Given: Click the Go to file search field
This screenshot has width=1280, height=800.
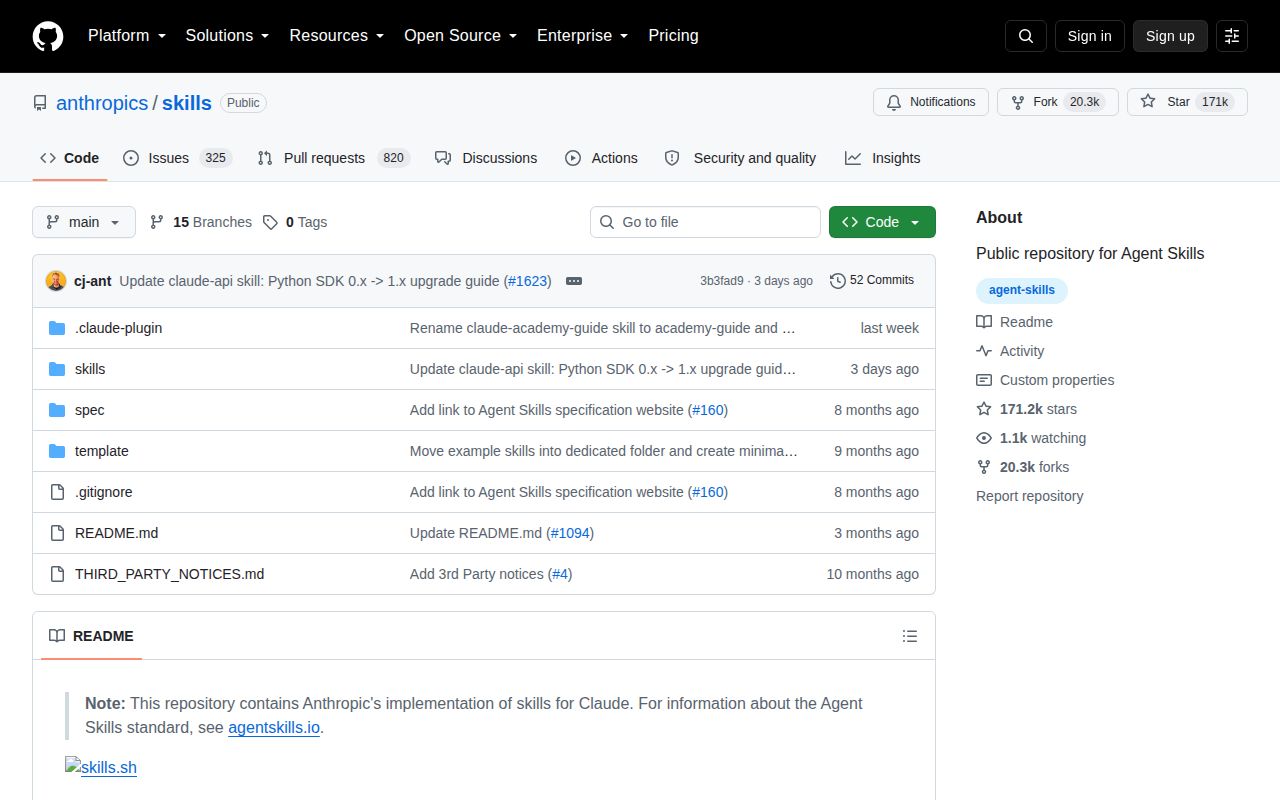Looking at the screenshot, I should tap(705, 222).
